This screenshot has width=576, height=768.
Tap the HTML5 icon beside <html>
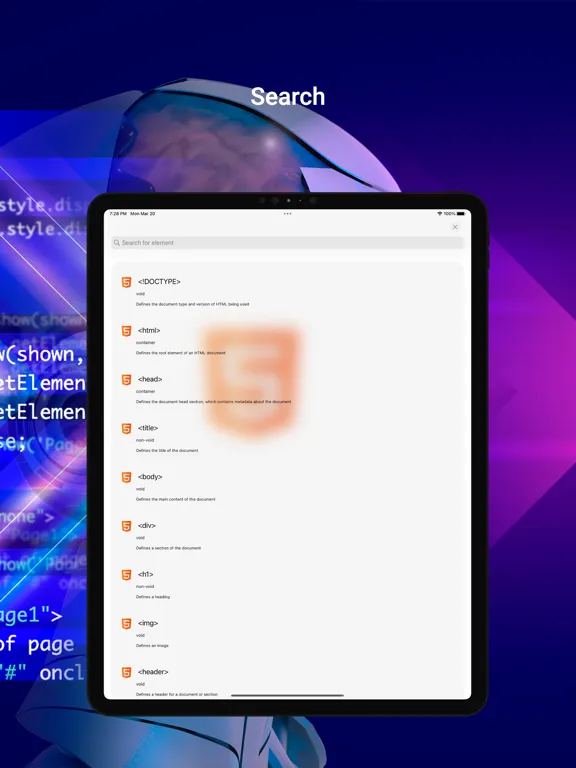tap(126, 331)
